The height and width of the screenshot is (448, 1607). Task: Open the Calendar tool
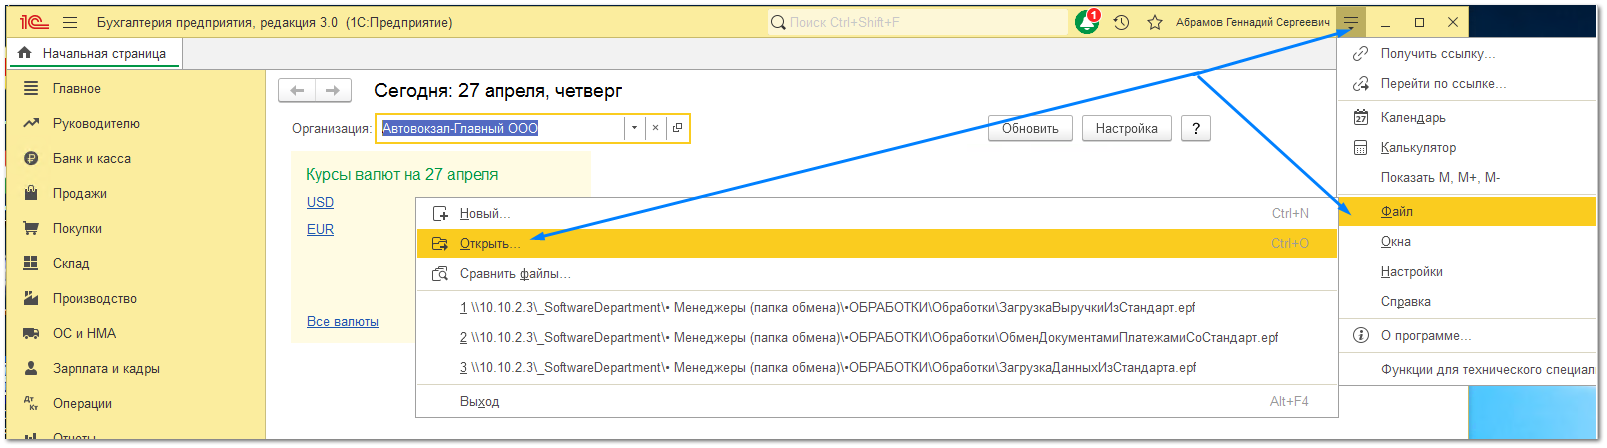click(x=1412, y=118)
